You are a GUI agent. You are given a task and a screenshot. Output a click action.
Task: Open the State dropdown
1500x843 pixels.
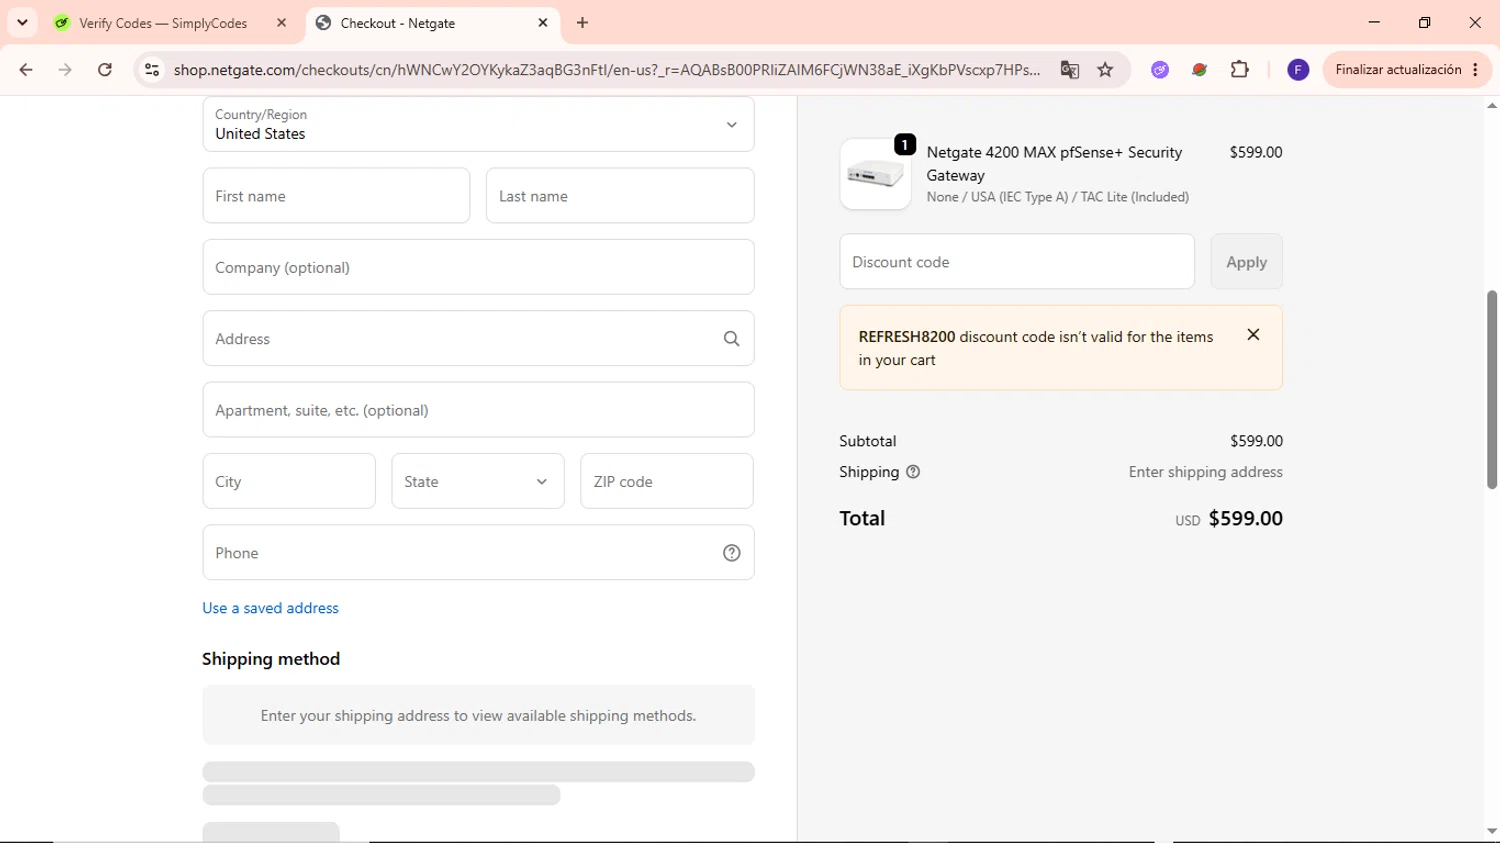point(478,481)
